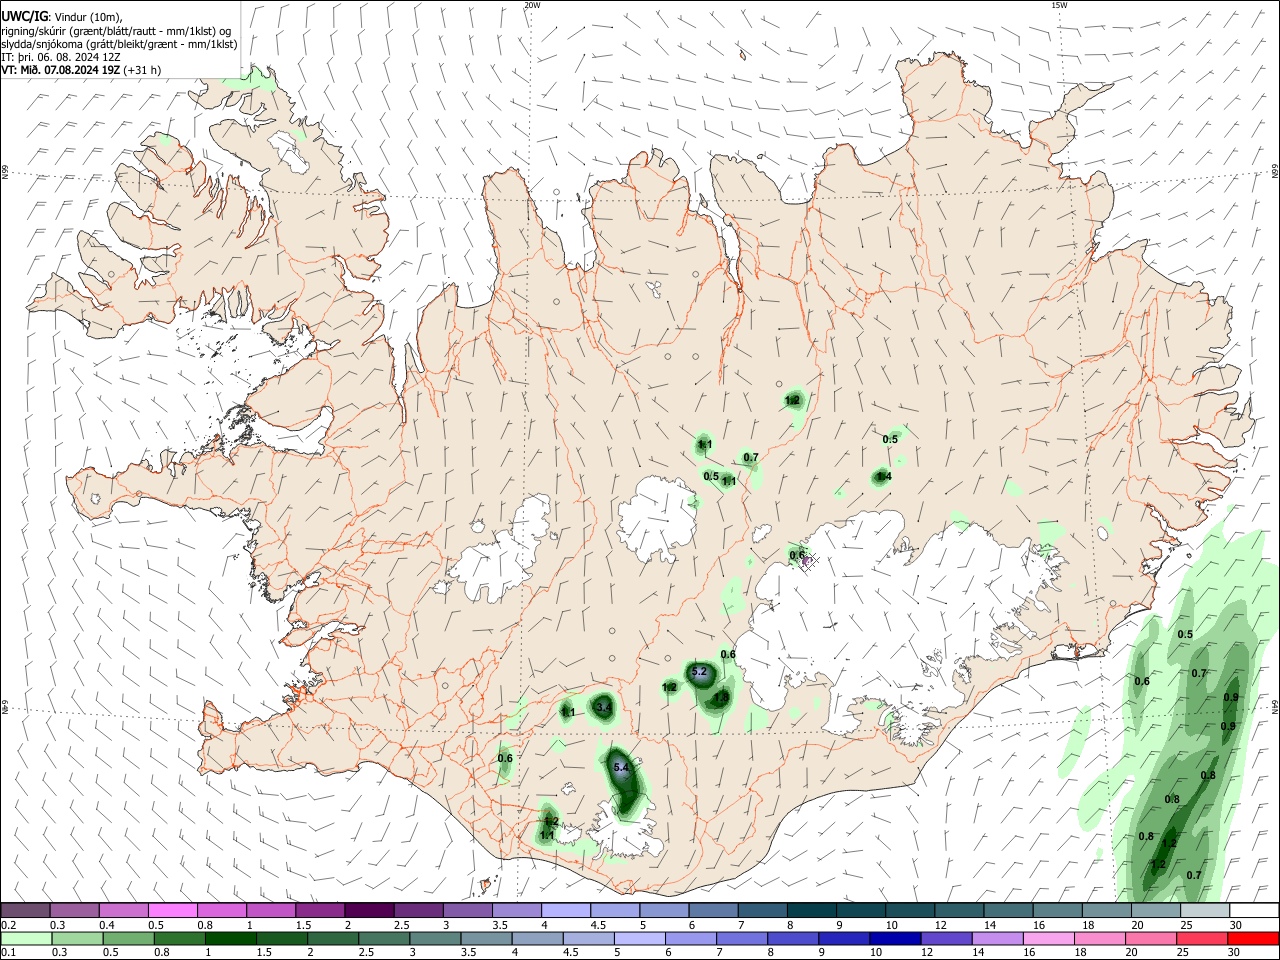This screenshot has width=1280, height=960.
Task: Pick the palest green 0.1 swatch in lower legend
Action: click(x=25, y=938)
